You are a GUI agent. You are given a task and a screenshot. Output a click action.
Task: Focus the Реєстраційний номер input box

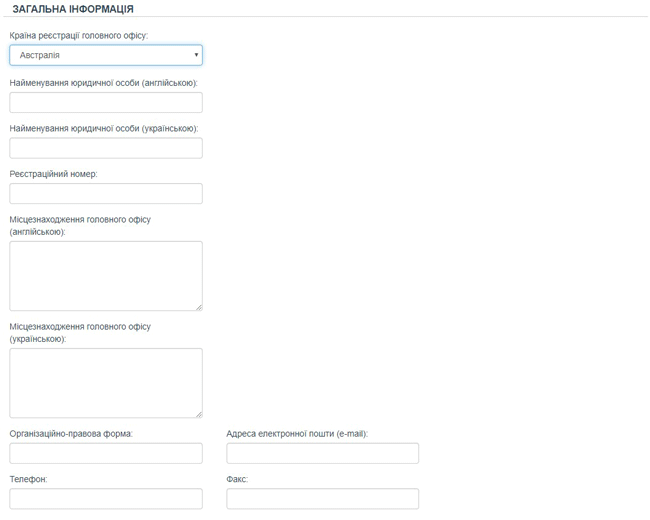click(106, 194)
